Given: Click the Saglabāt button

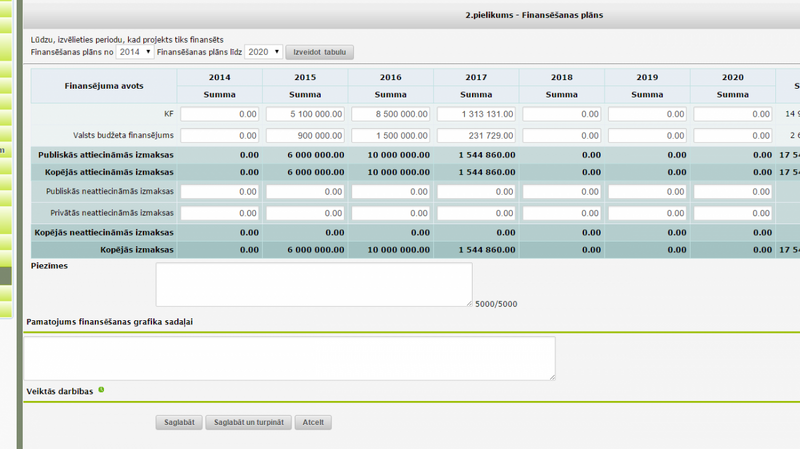Looking at the screenshot, I should click(x=179, y=422).
